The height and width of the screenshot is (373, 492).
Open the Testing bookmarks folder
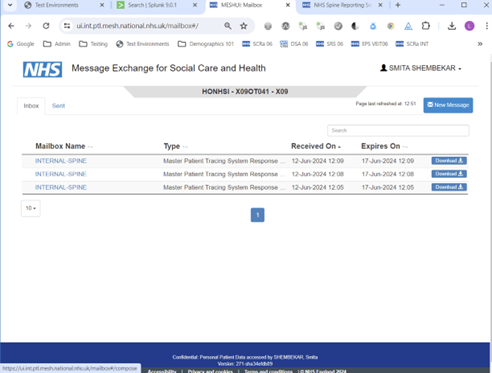click(x=93, y=44)
